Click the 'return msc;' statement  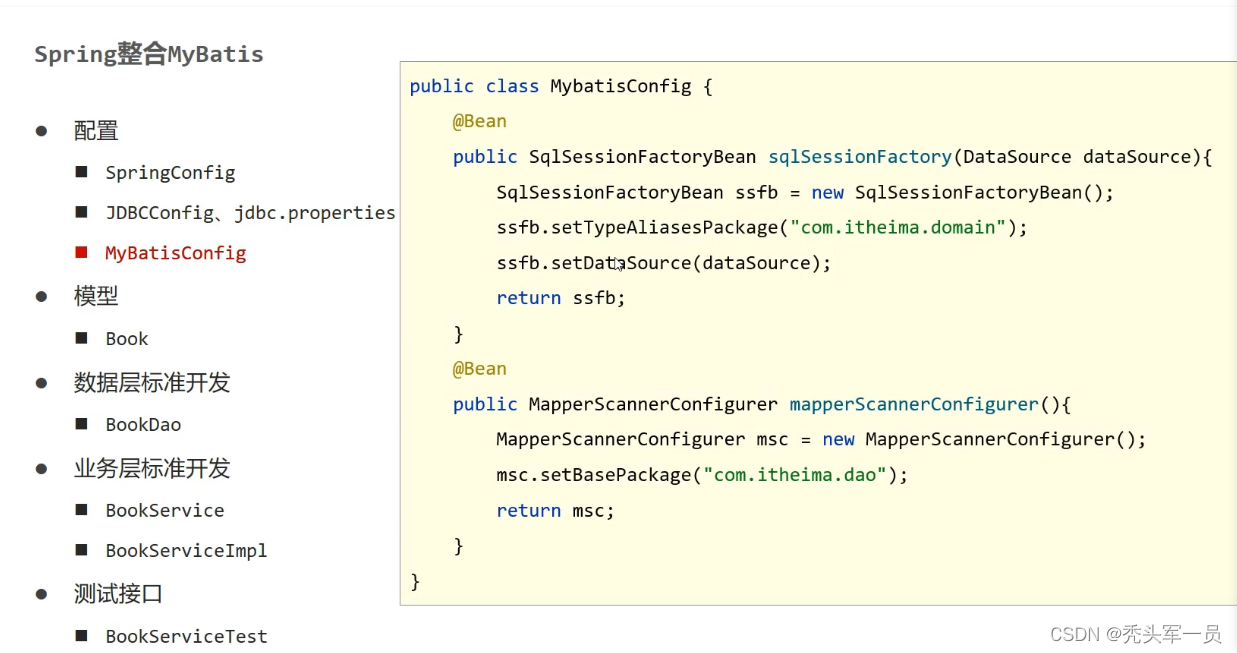[x=555, y=511]
